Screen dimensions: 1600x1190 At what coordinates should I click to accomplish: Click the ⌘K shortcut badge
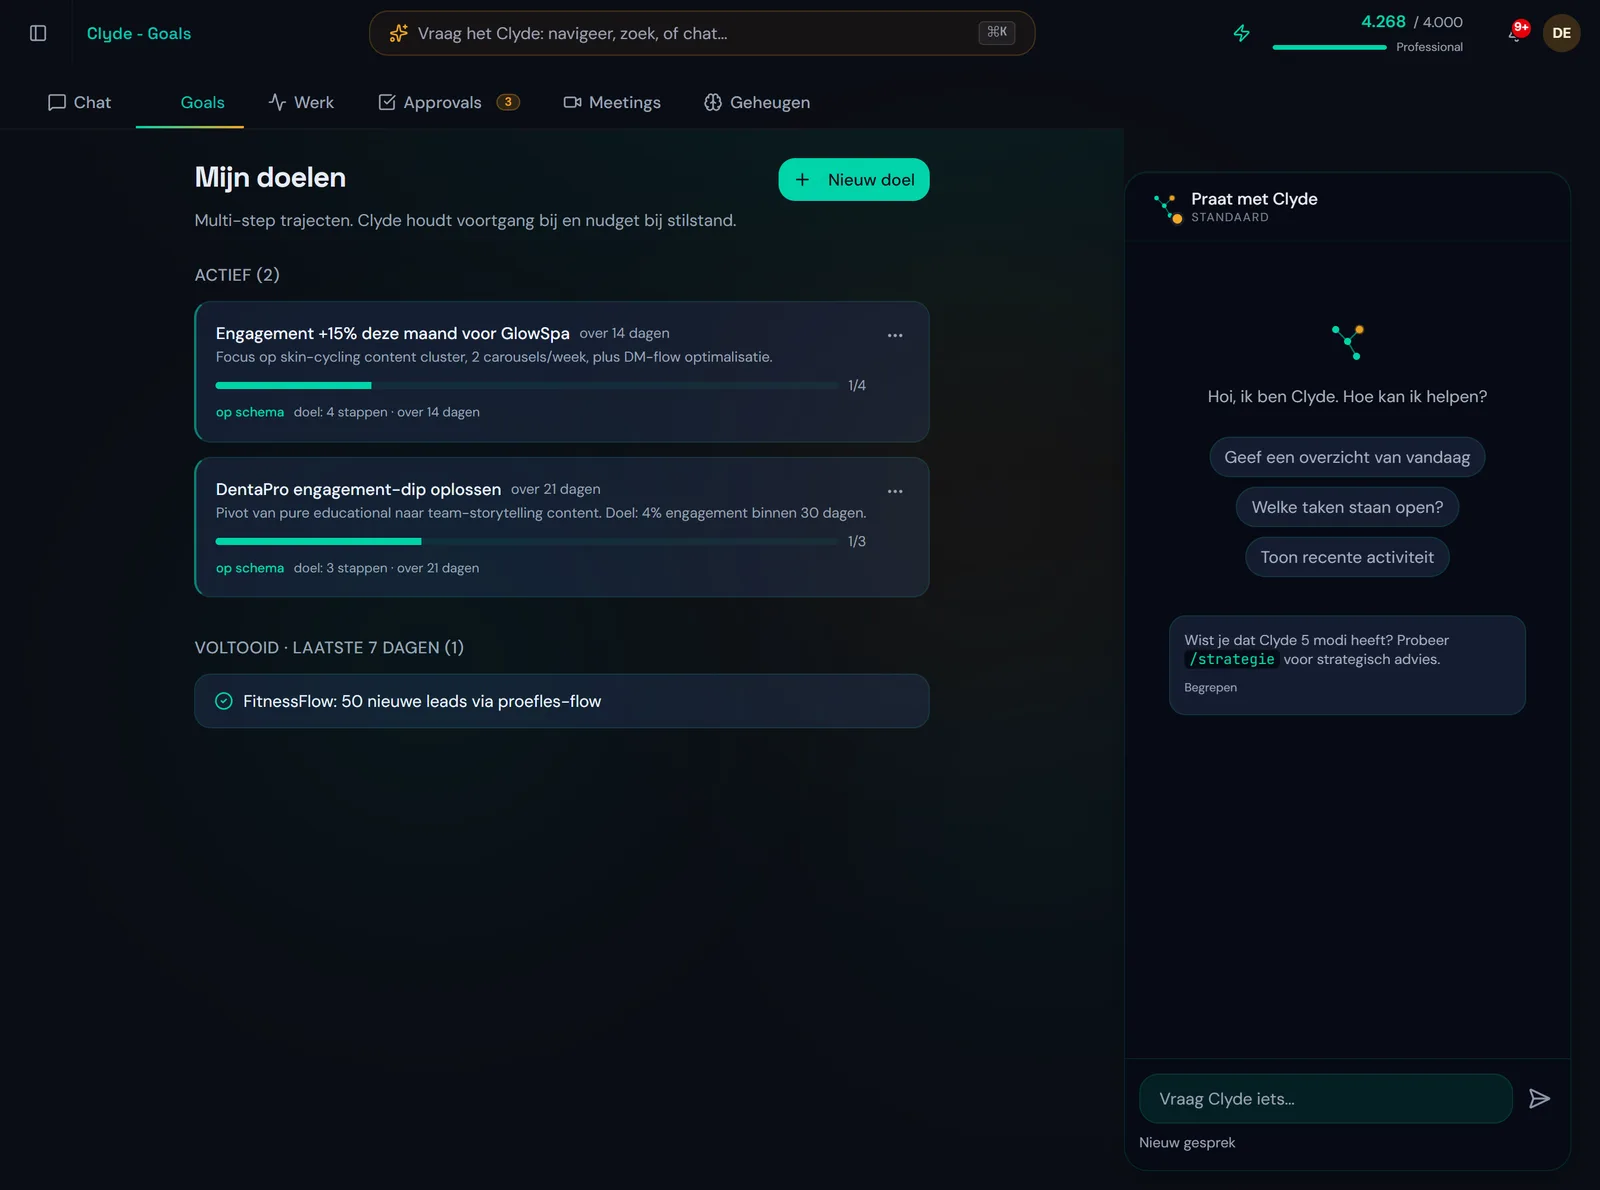[x=997, y=33]
